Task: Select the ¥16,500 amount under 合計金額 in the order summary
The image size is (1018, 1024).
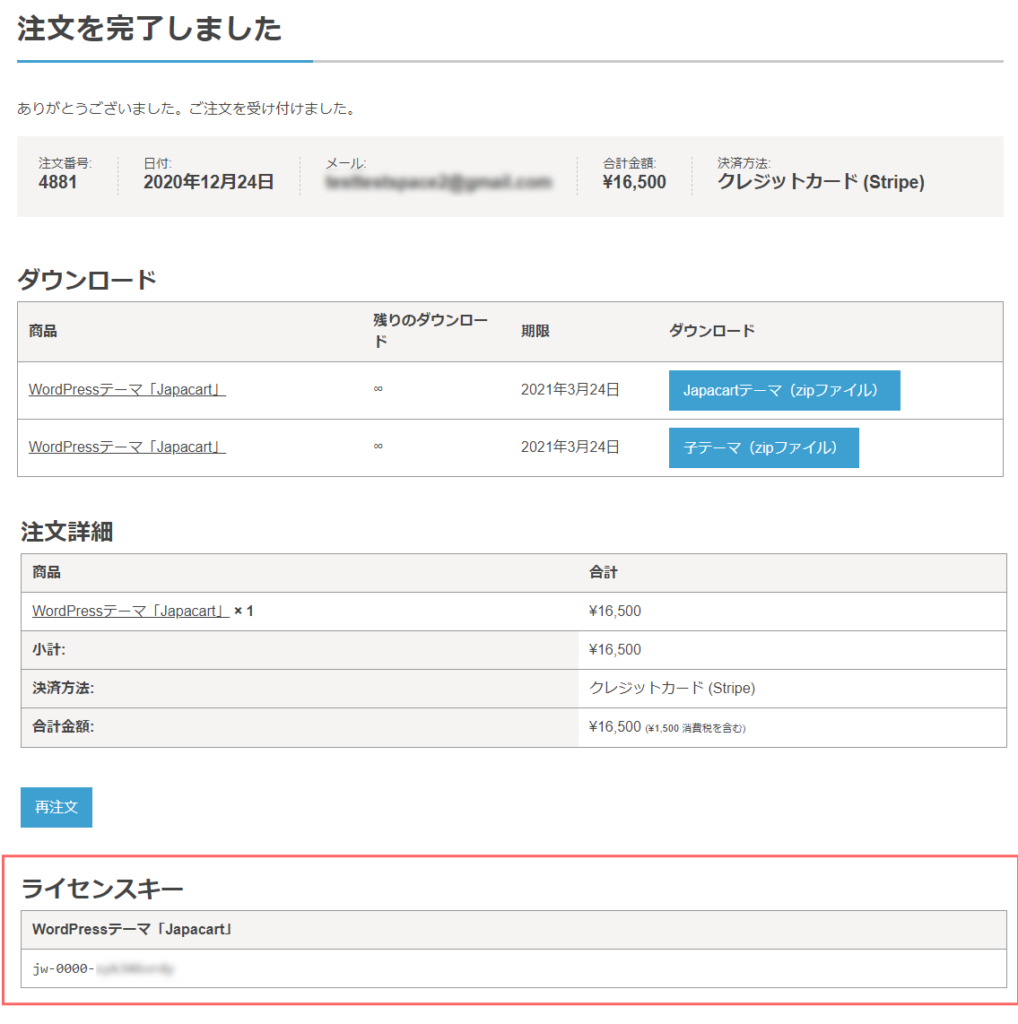Action: [634, 182]
